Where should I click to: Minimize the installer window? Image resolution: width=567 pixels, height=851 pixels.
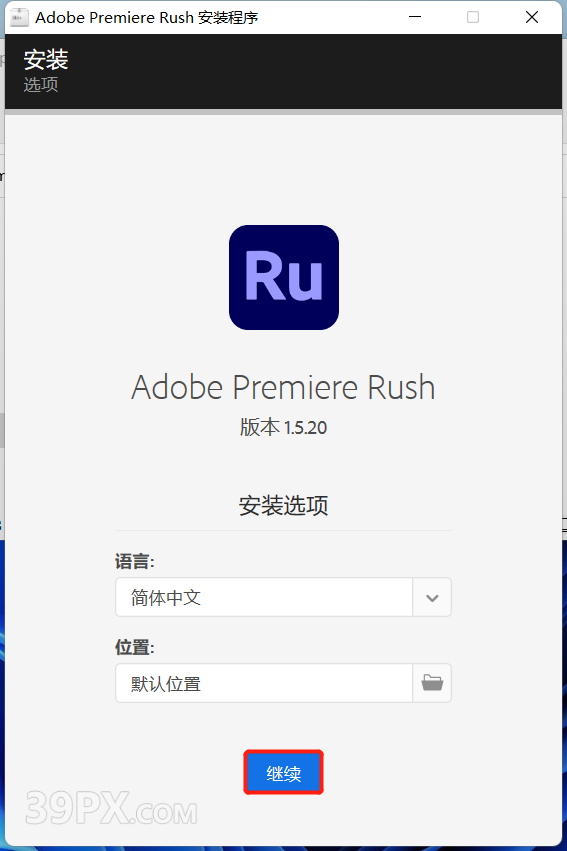(x=415, y=17)
